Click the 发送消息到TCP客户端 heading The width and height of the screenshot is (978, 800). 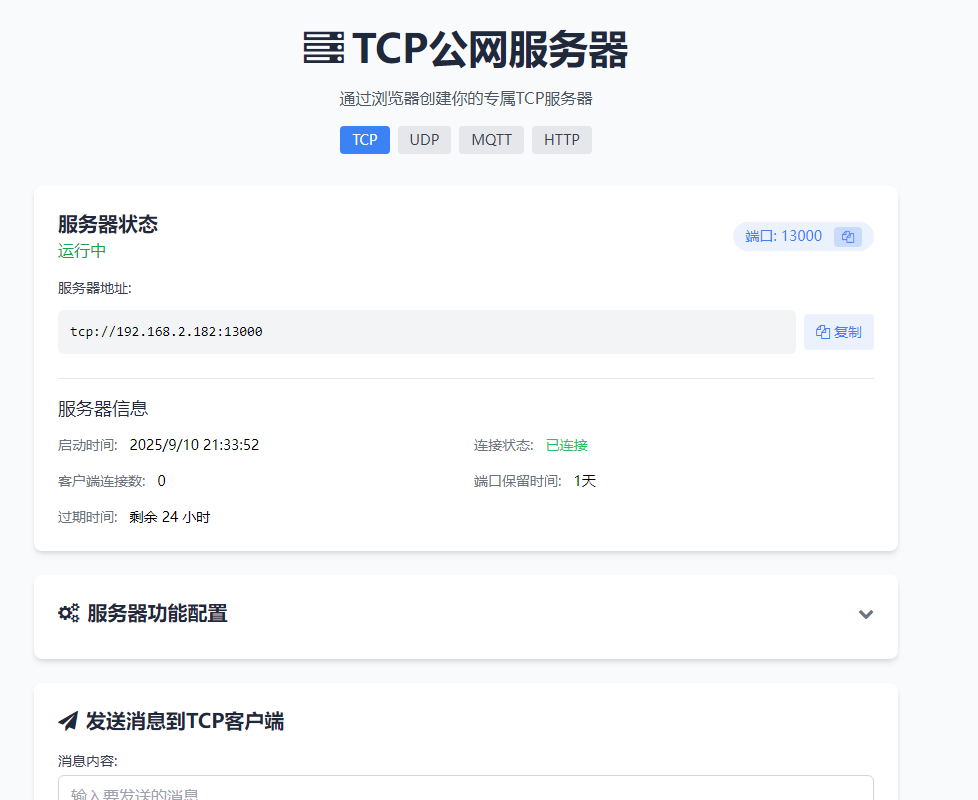tap(185, 721)
